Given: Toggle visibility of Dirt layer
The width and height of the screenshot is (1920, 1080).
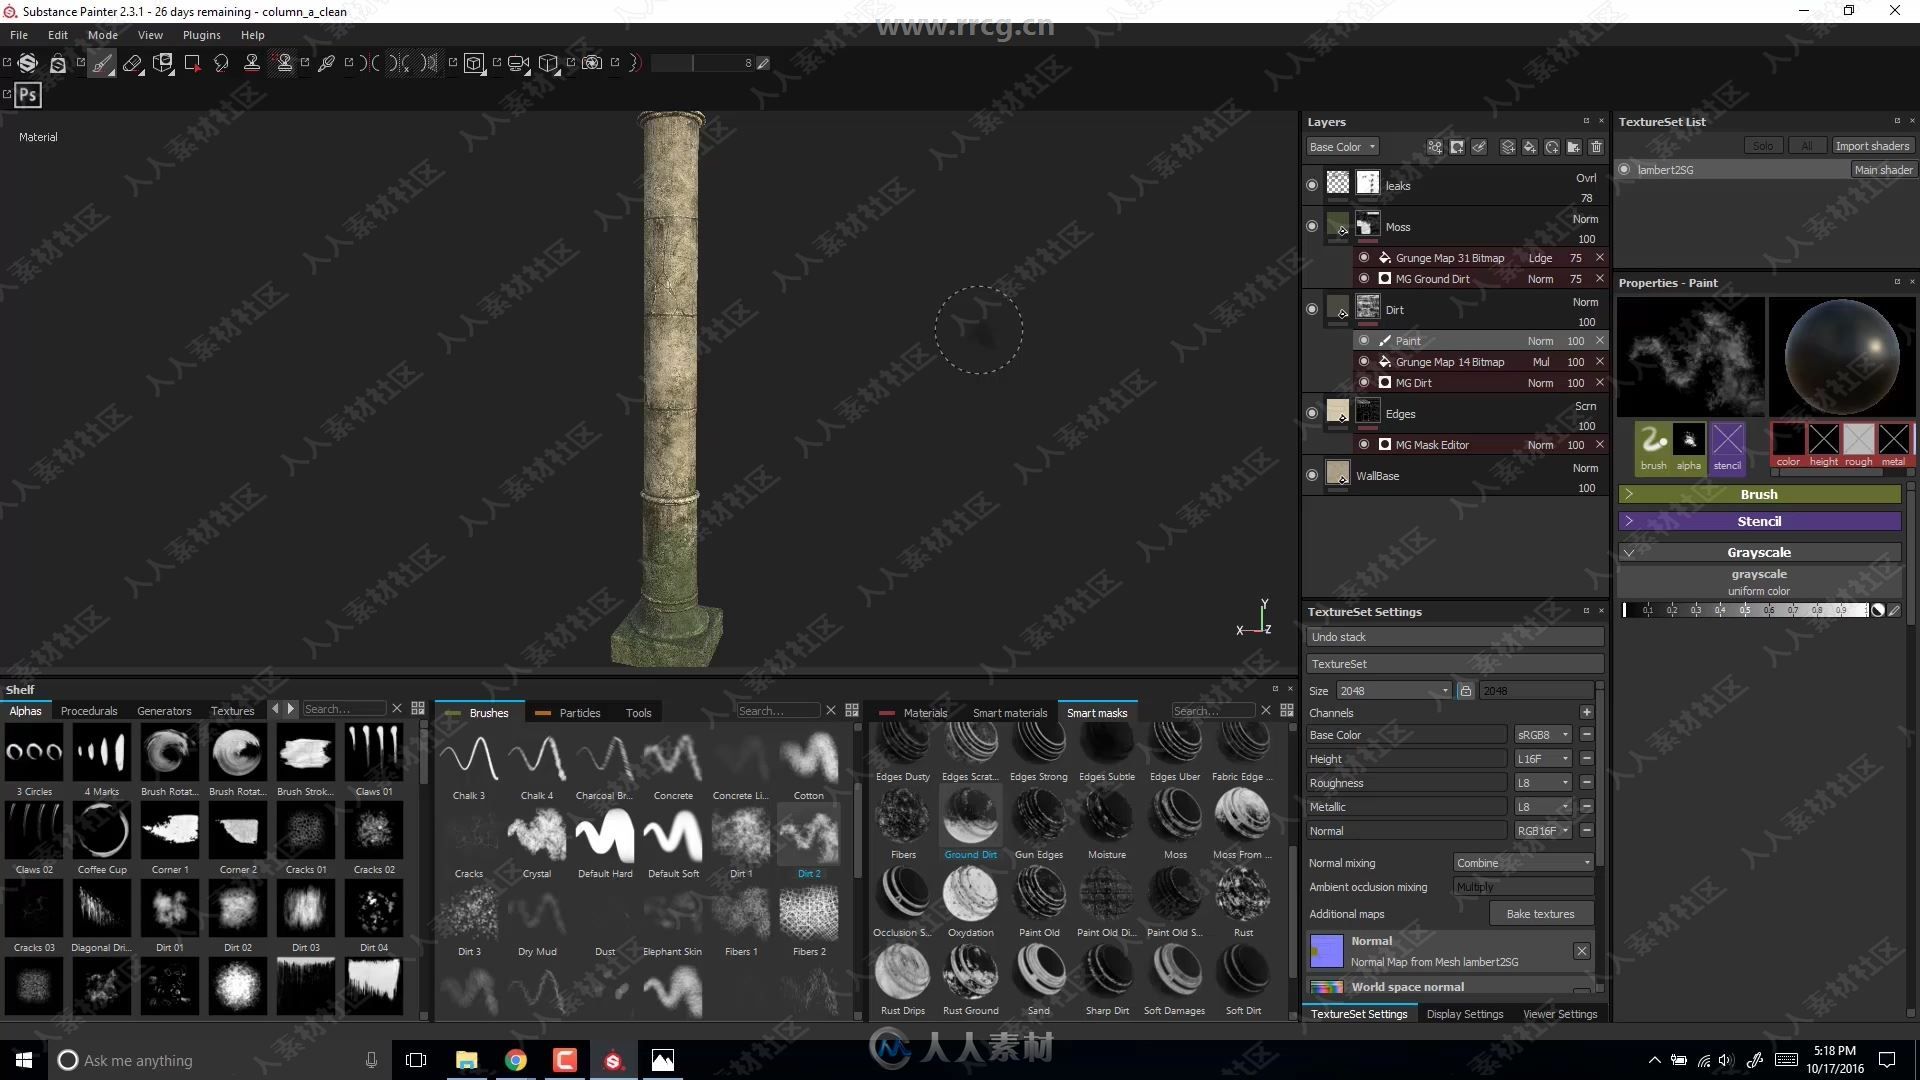Looking at the screenshot, I should pyautogui.click(x=1311, y=309).
